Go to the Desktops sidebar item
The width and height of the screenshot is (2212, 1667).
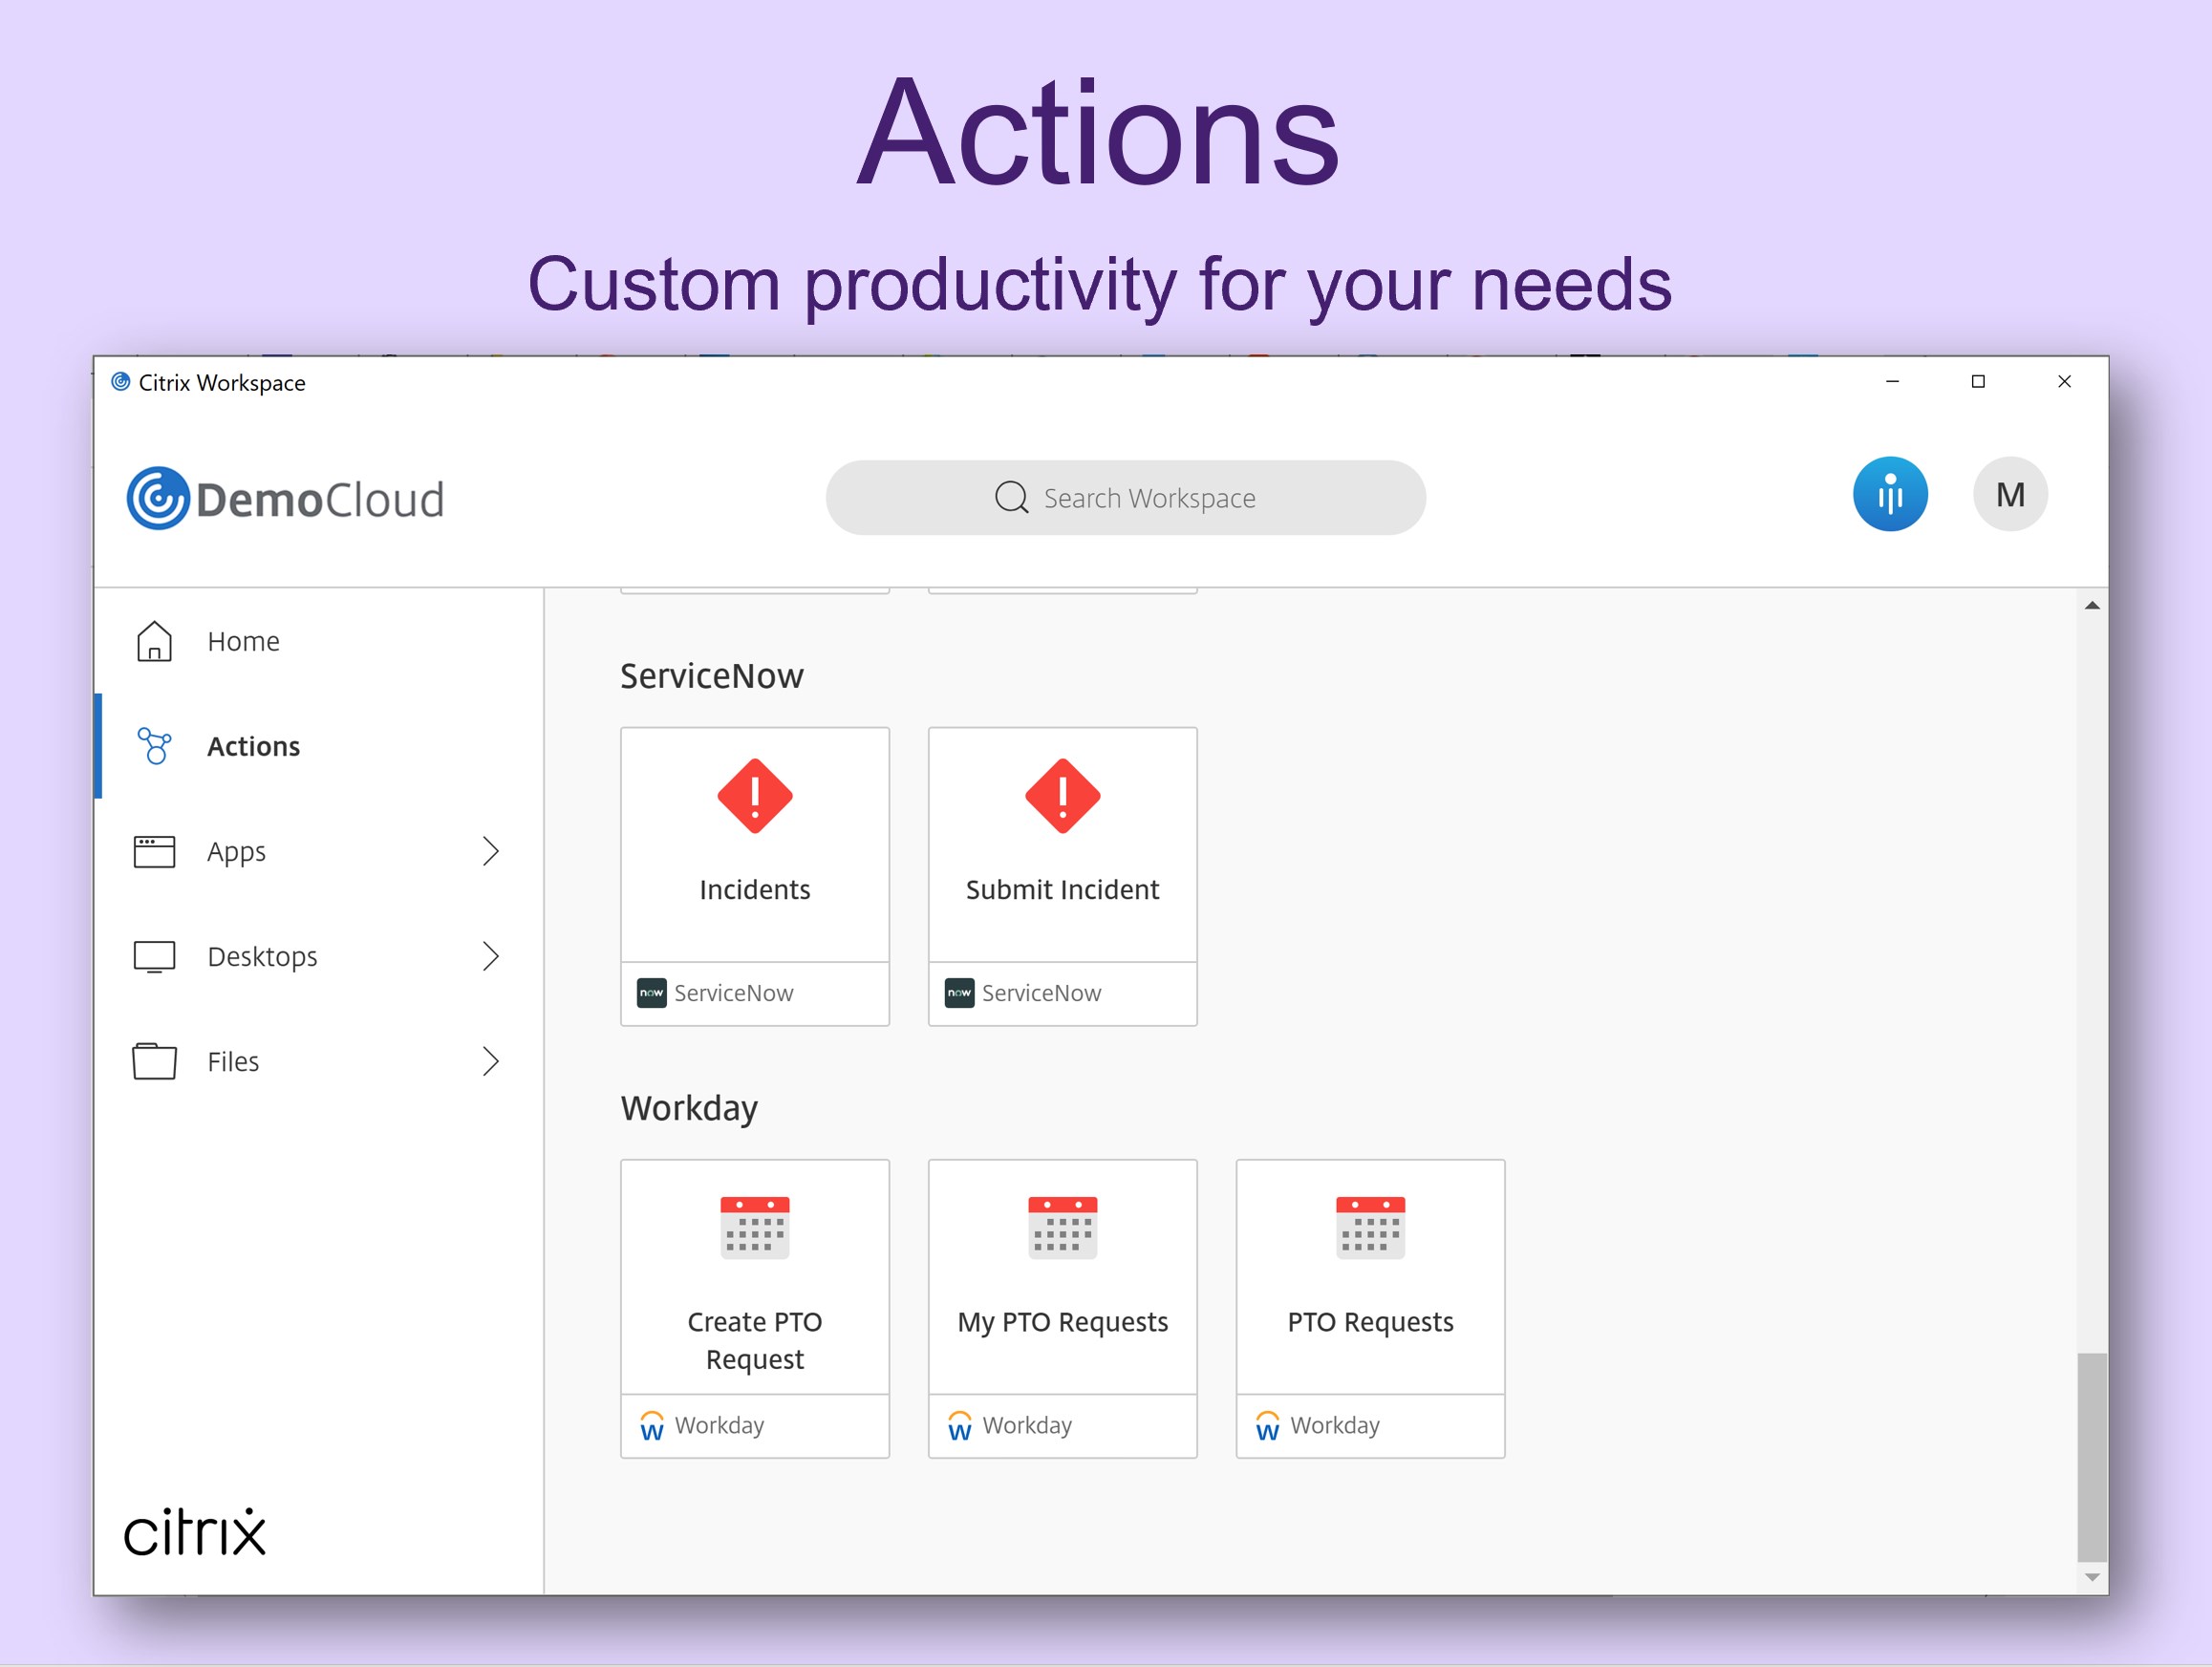click(262, 956)
